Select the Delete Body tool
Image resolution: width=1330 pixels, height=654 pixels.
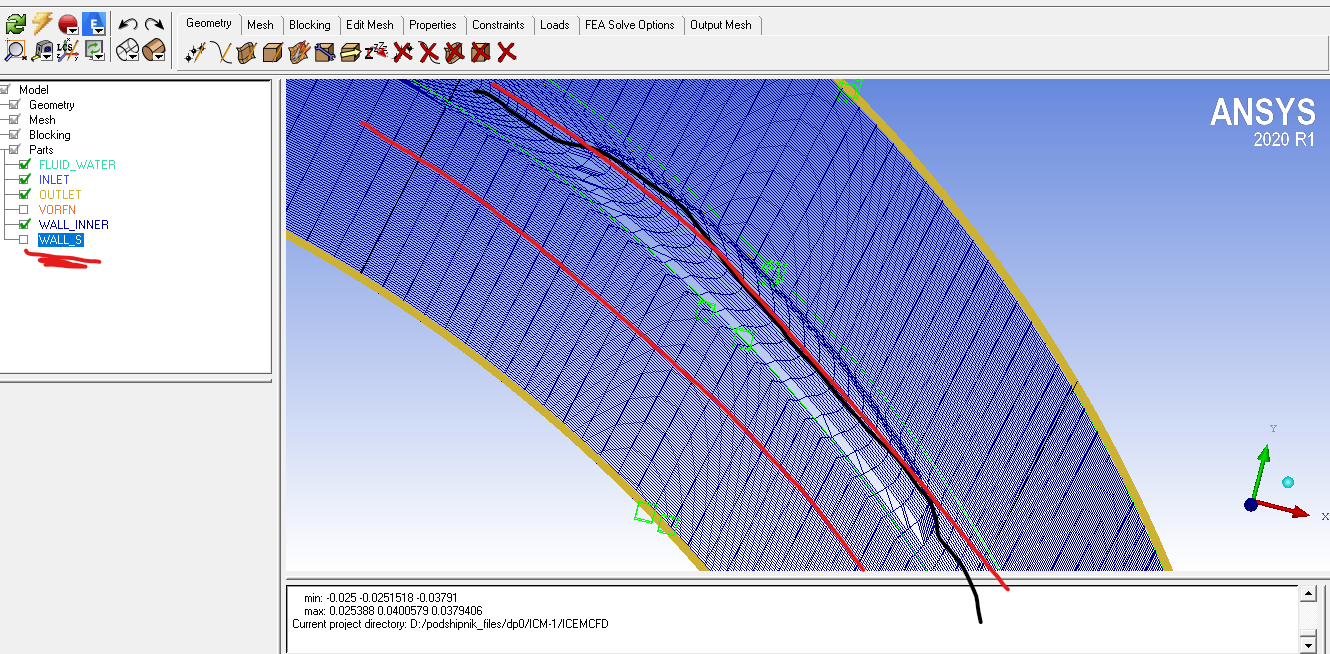click(481, 51)
